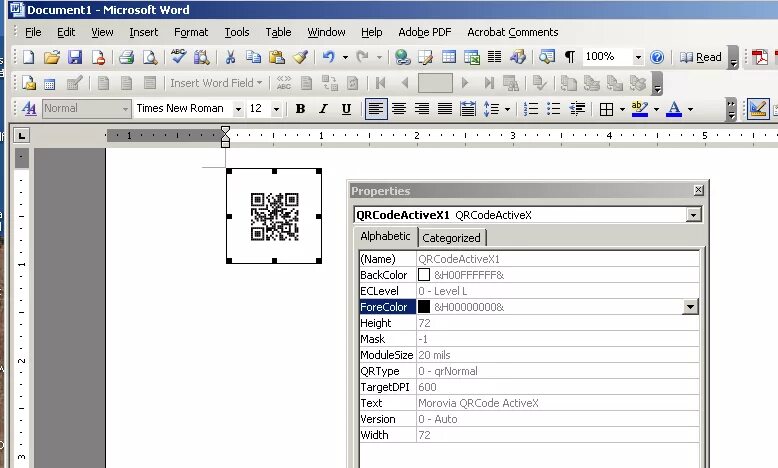The image size is (778, 468).
Task: Set Center paragraph alignment
Action: pos(399,109)
